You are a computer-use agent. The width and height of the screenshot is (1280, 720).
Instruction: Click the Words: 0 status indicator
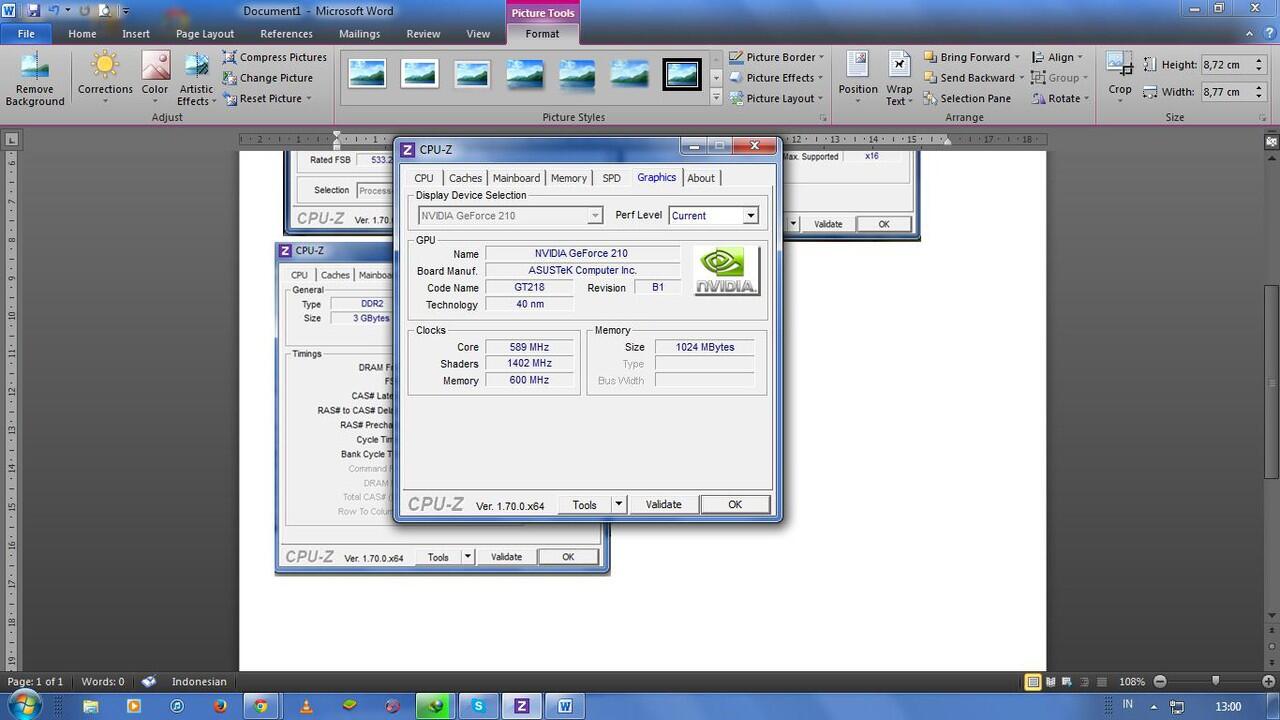click(103, 682)
